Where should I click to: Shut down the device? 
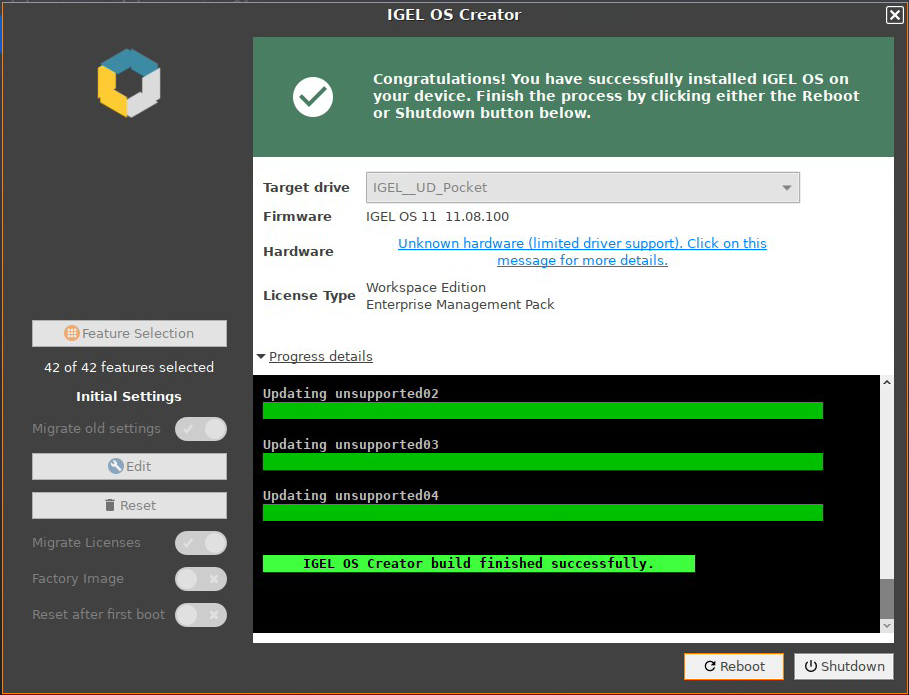pos(844,666)
